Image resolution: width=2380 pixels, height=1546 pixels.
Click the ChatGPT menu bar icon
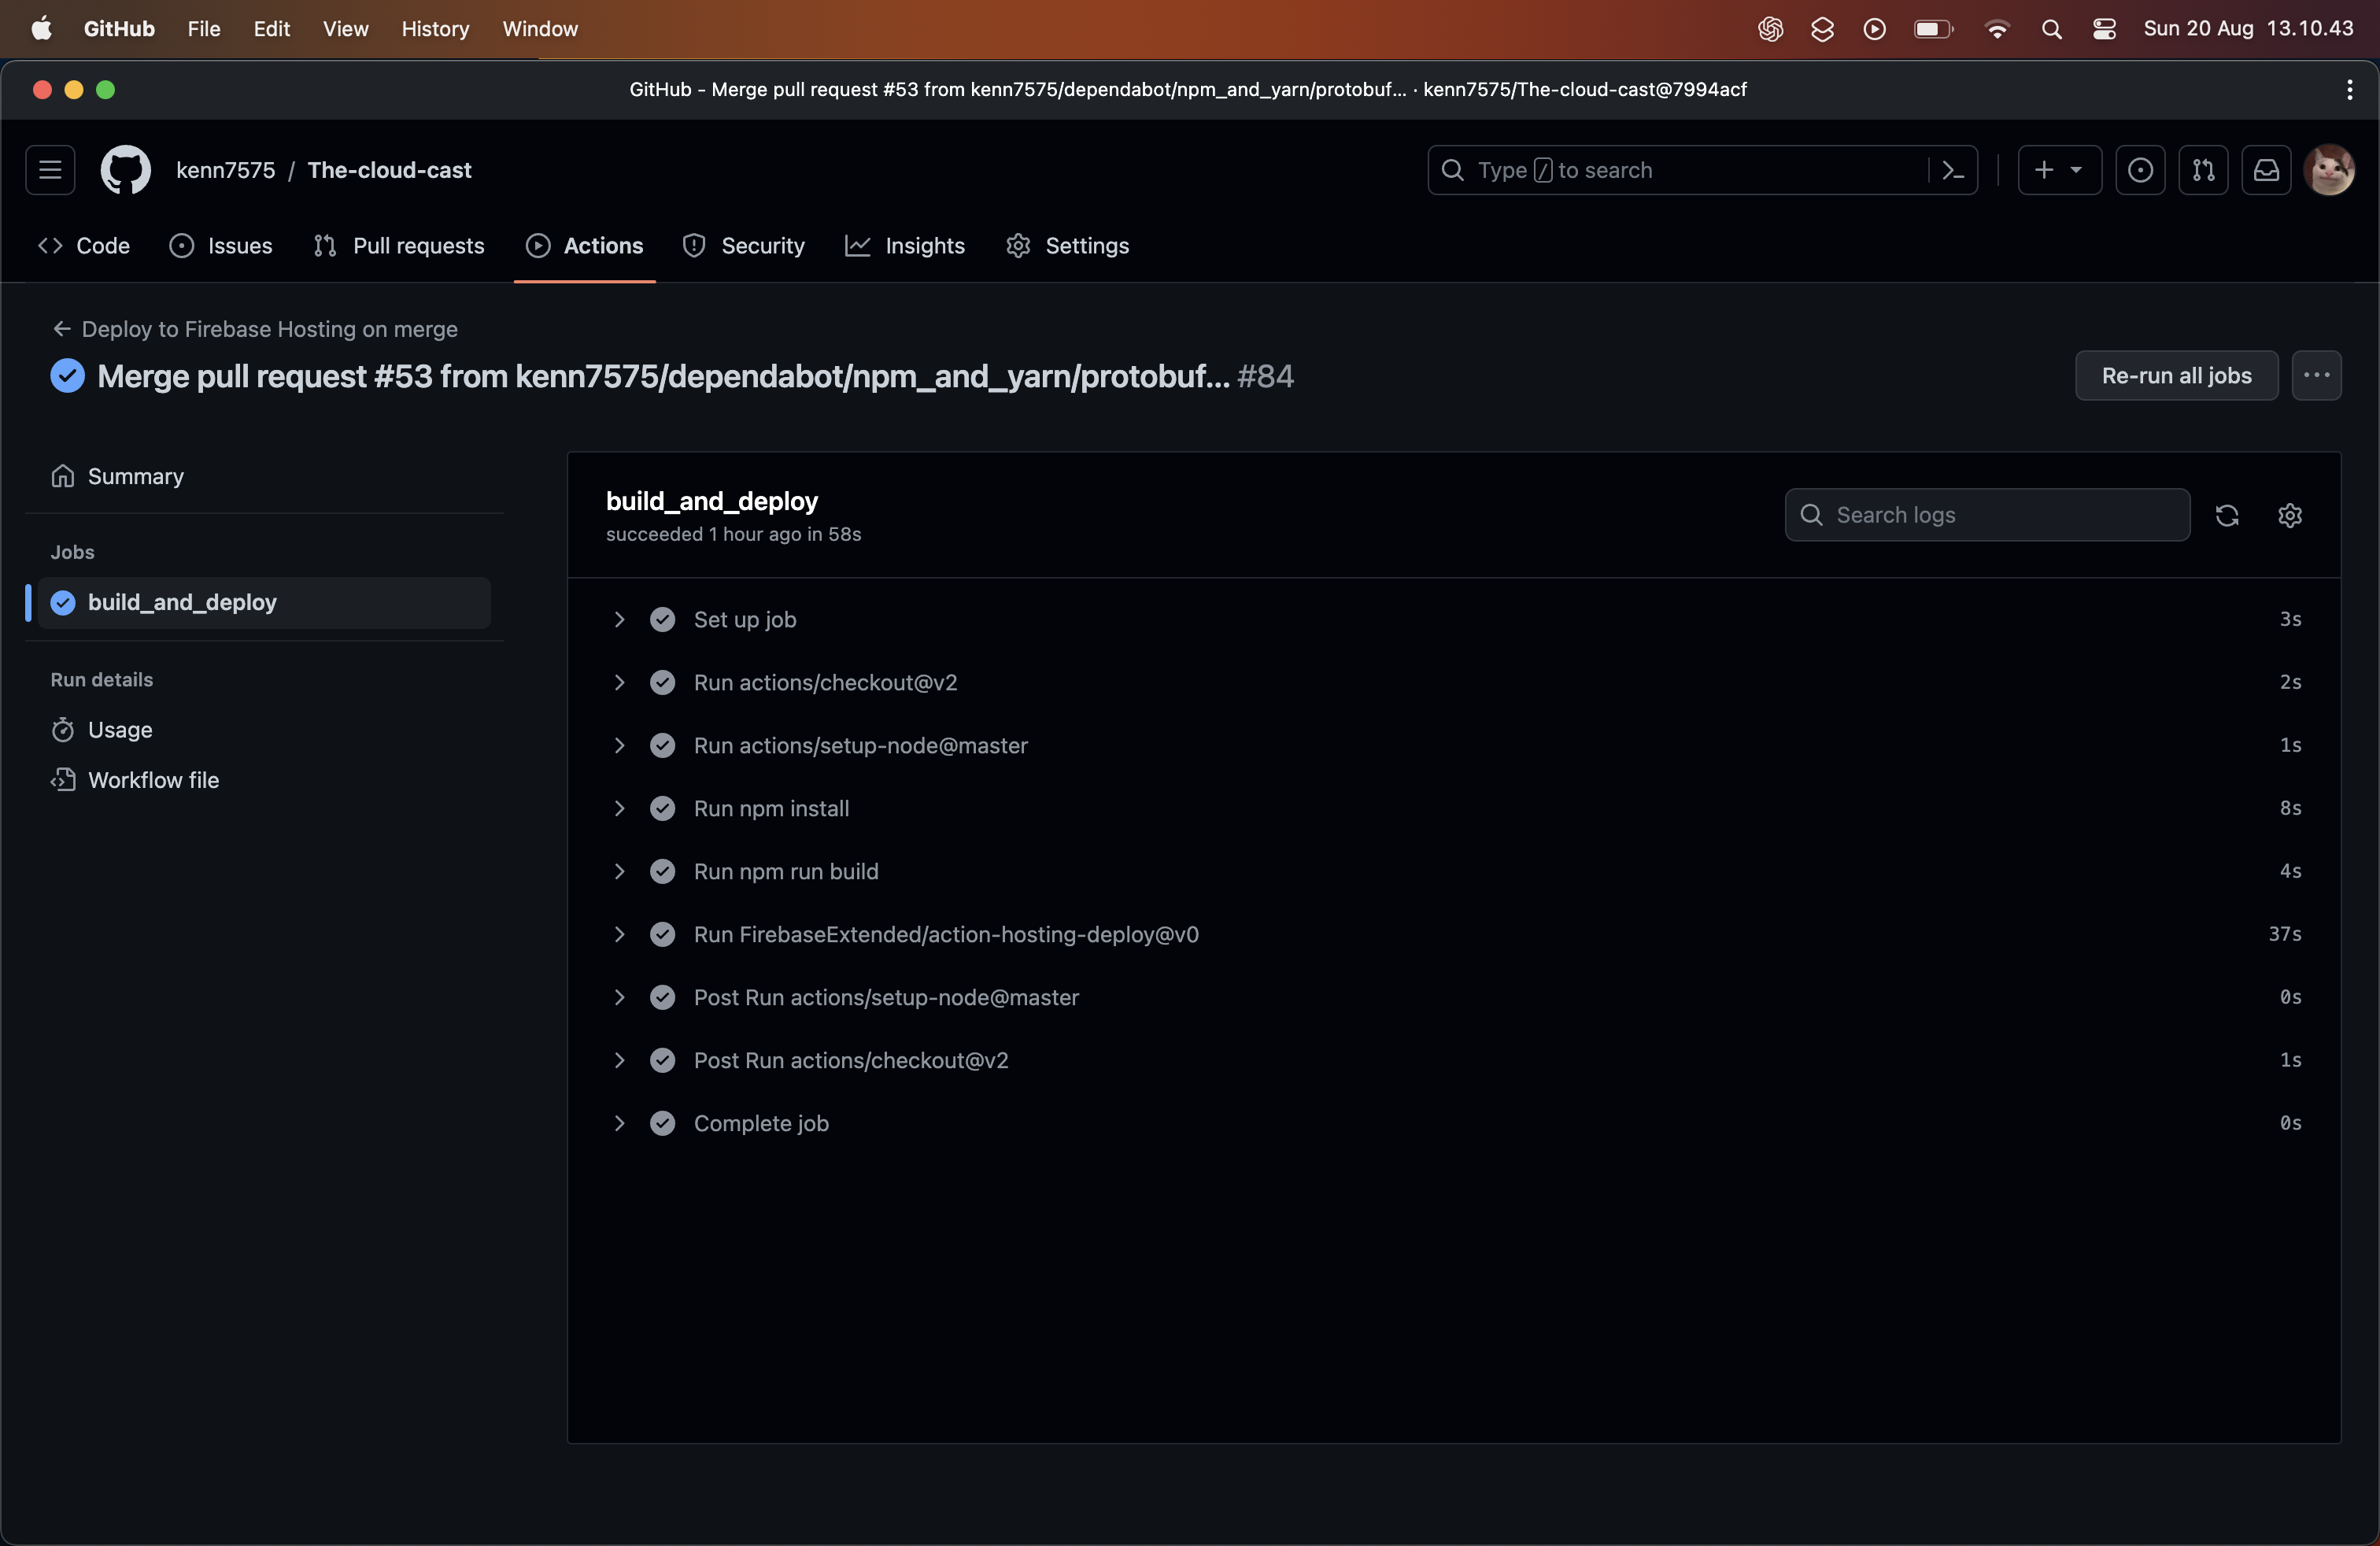tap(1770, 29)
